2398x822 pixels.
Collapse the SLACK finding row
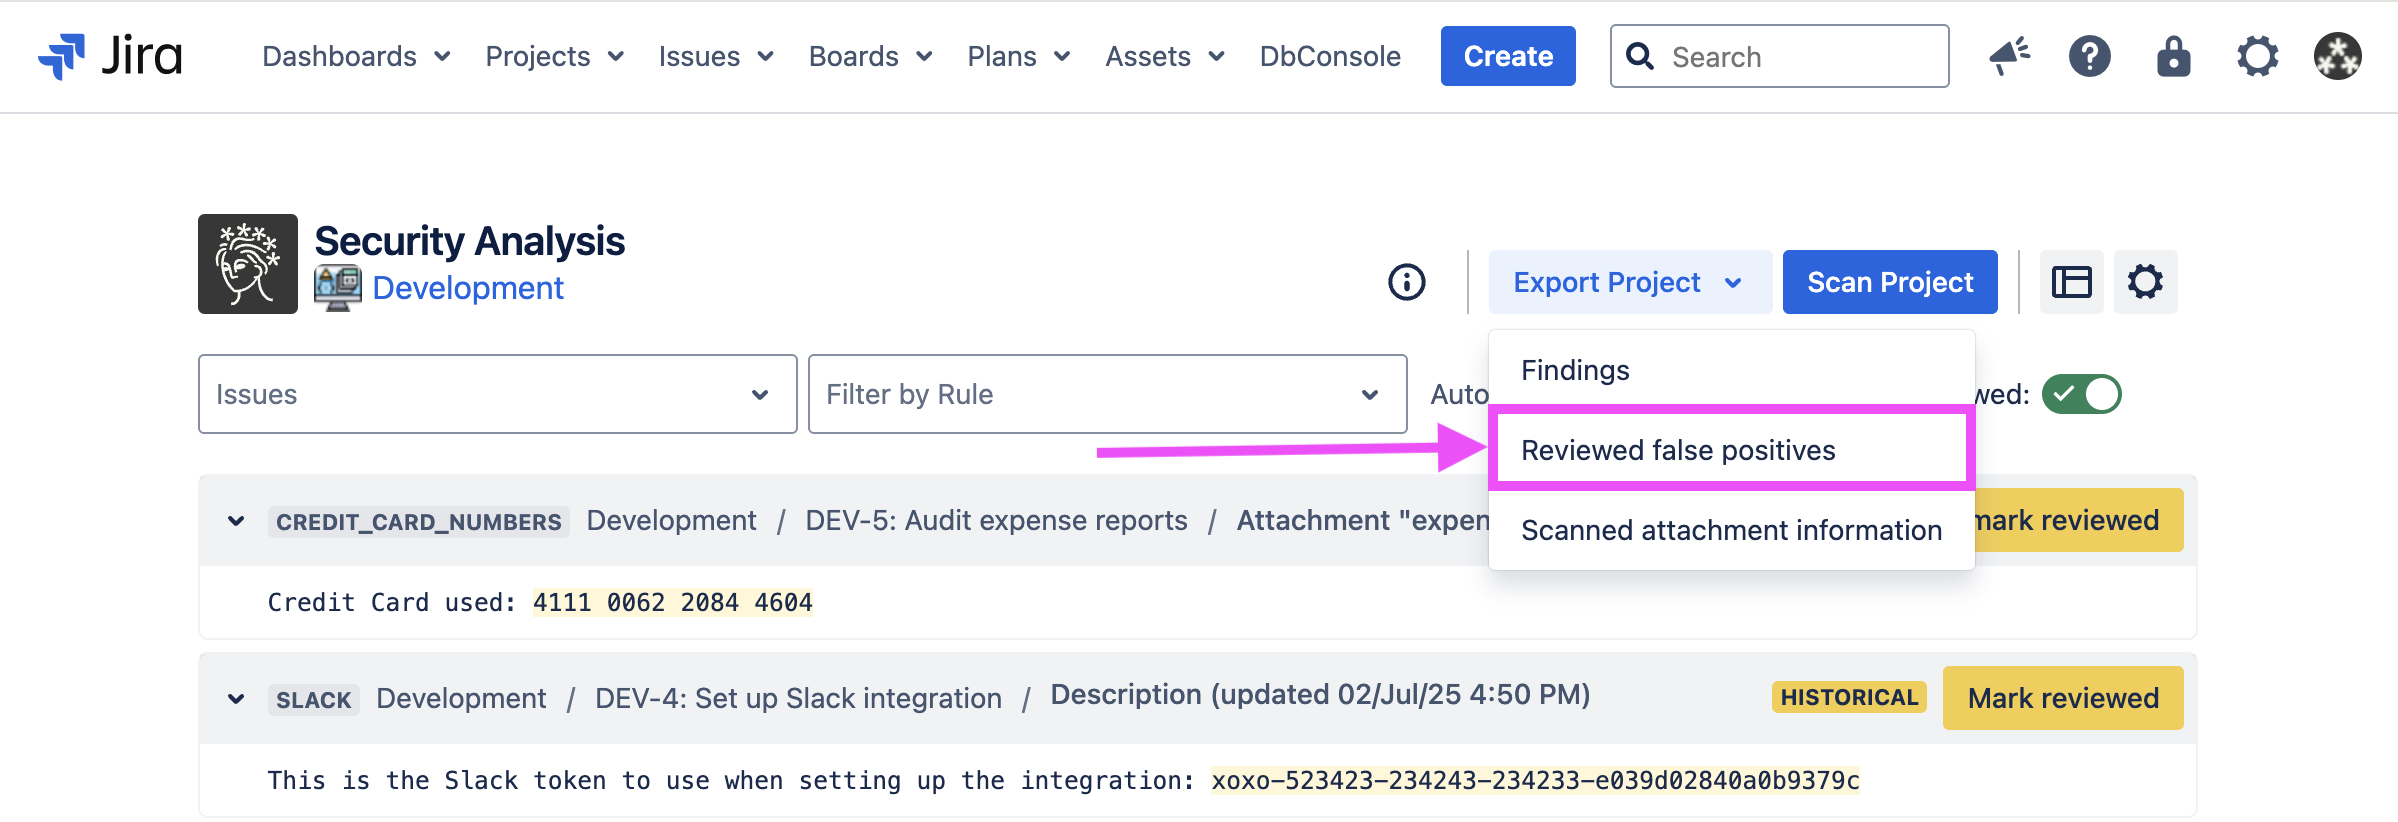(x=236, y=699)
